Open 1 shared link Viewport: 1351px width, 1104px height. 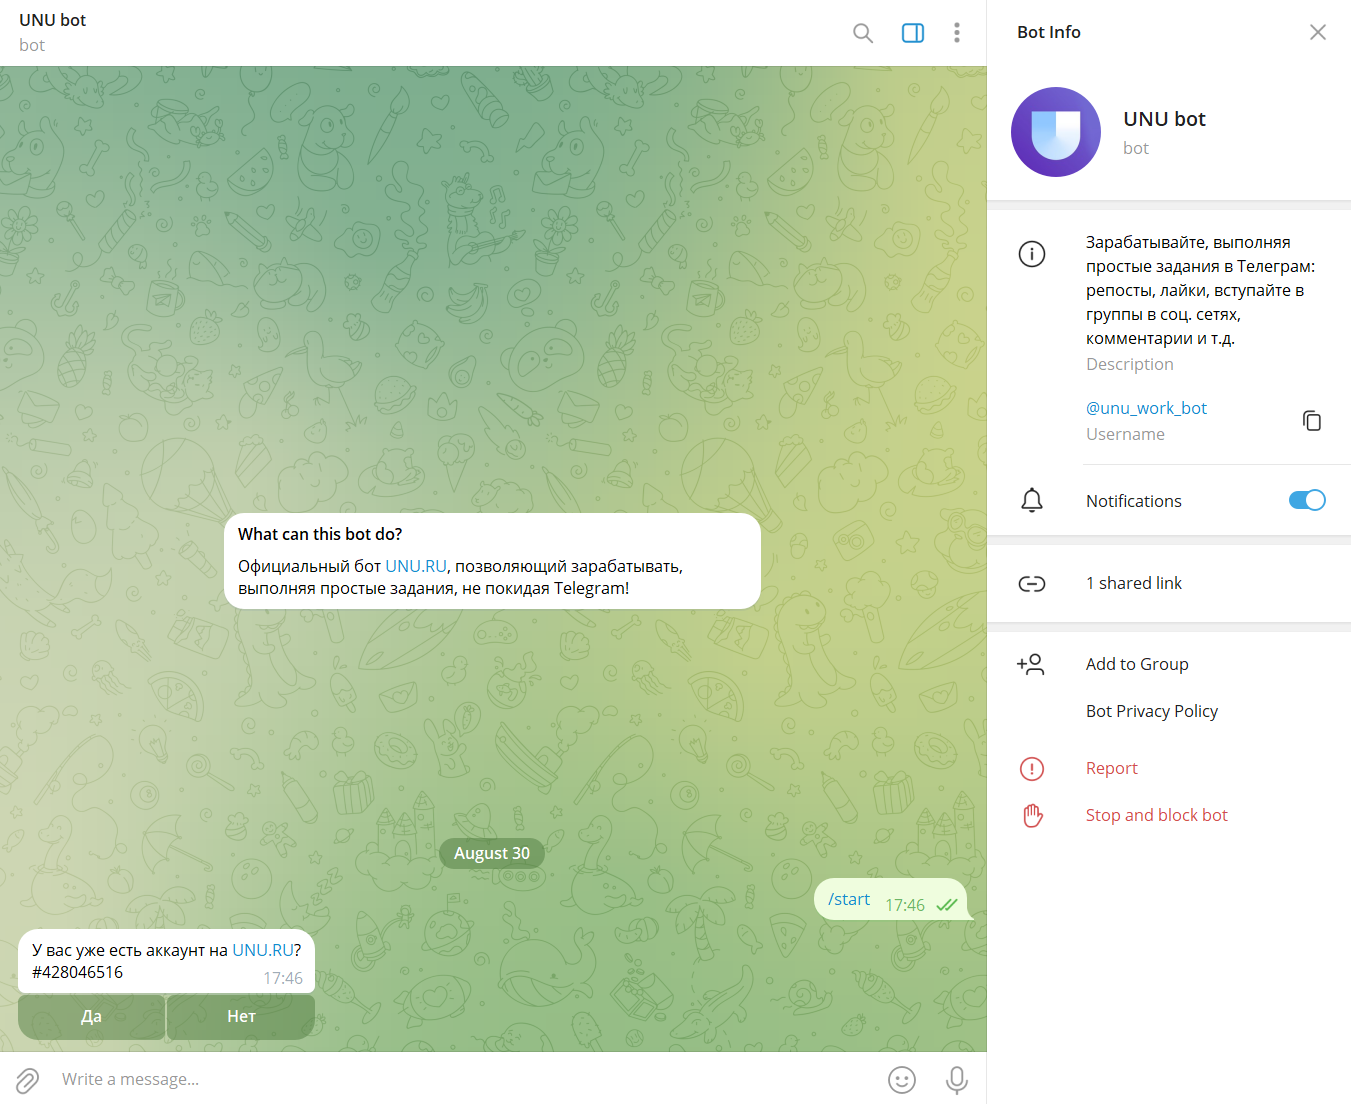coord(1134,583)
